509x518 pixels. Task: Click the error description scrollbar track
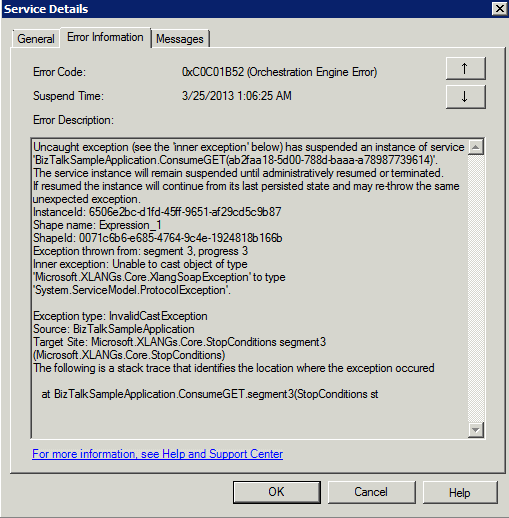coord(476,289)
